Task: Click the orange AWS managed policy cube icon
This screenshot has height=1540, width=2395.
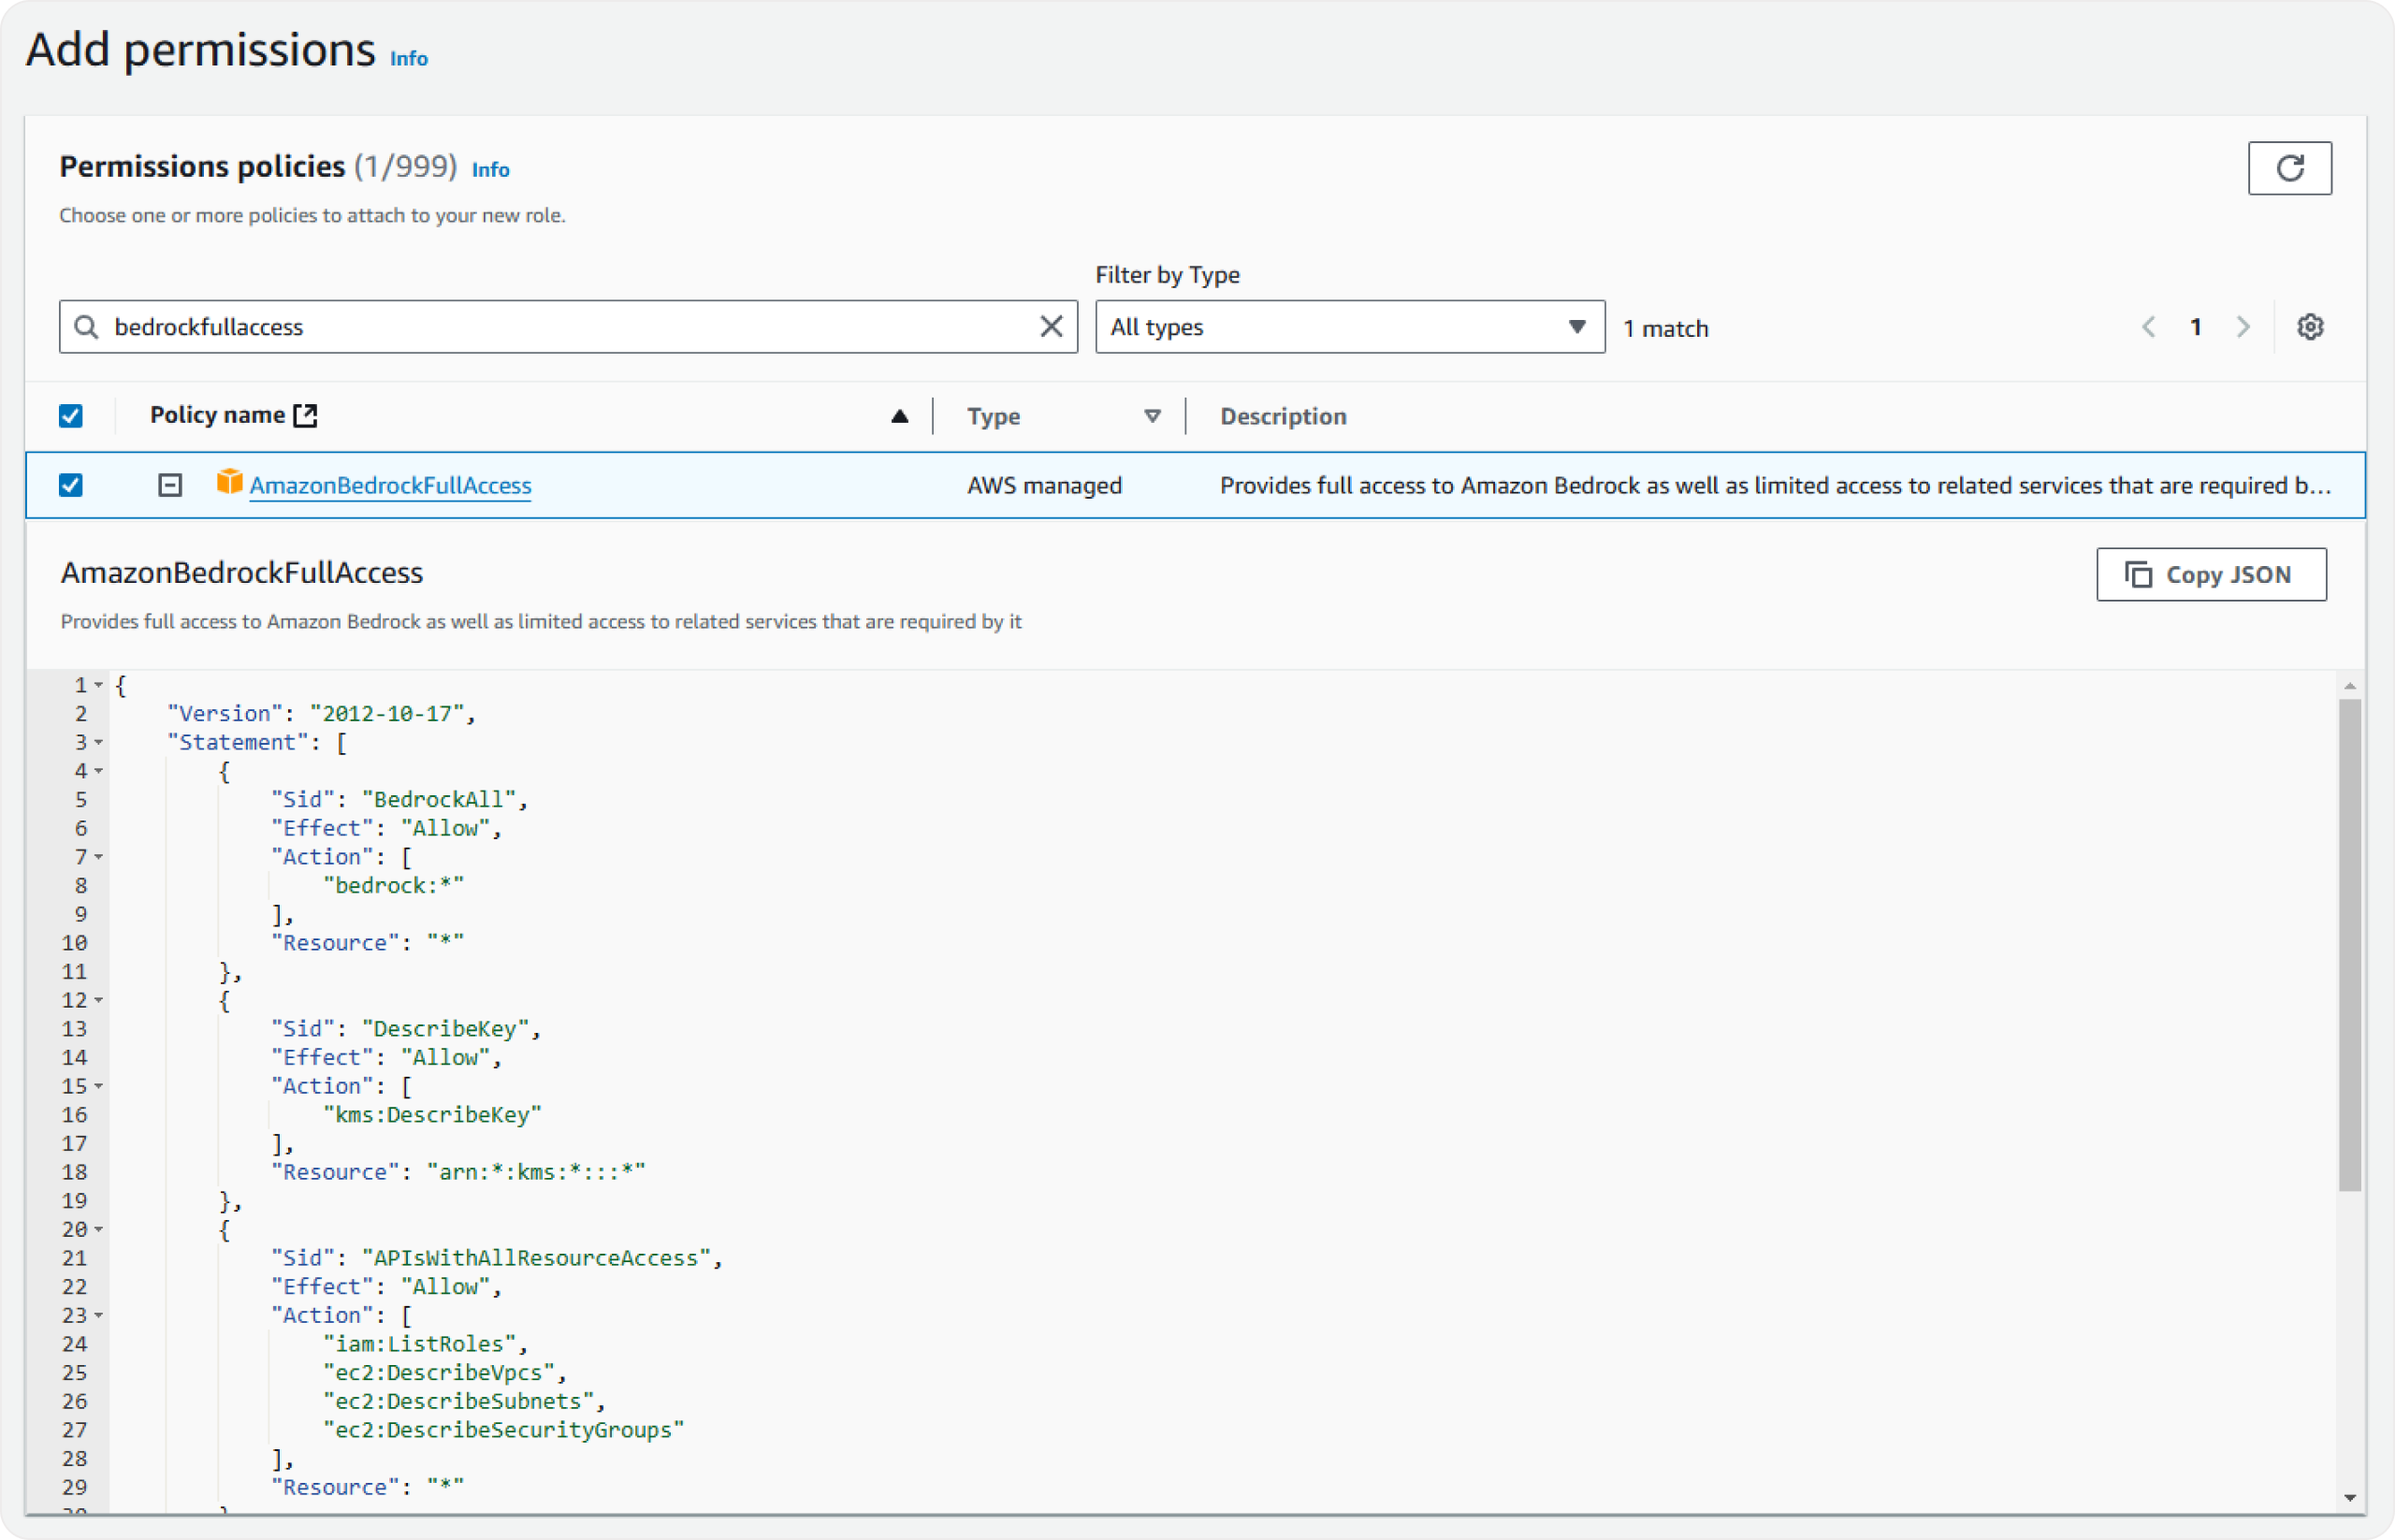Action: (x=230, y=483)
